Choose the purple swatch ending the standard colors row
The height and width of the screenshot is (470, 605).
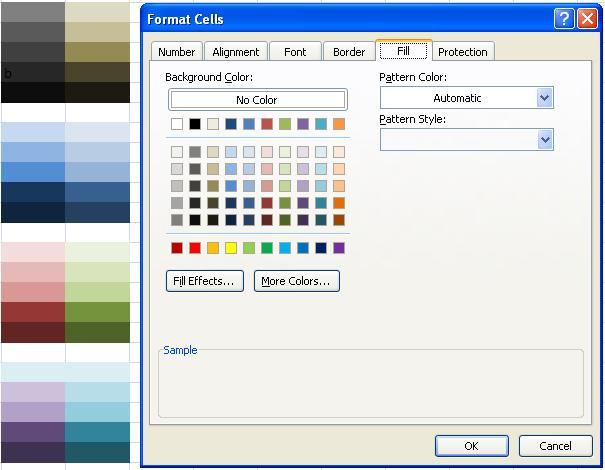(x=339, y=248)
